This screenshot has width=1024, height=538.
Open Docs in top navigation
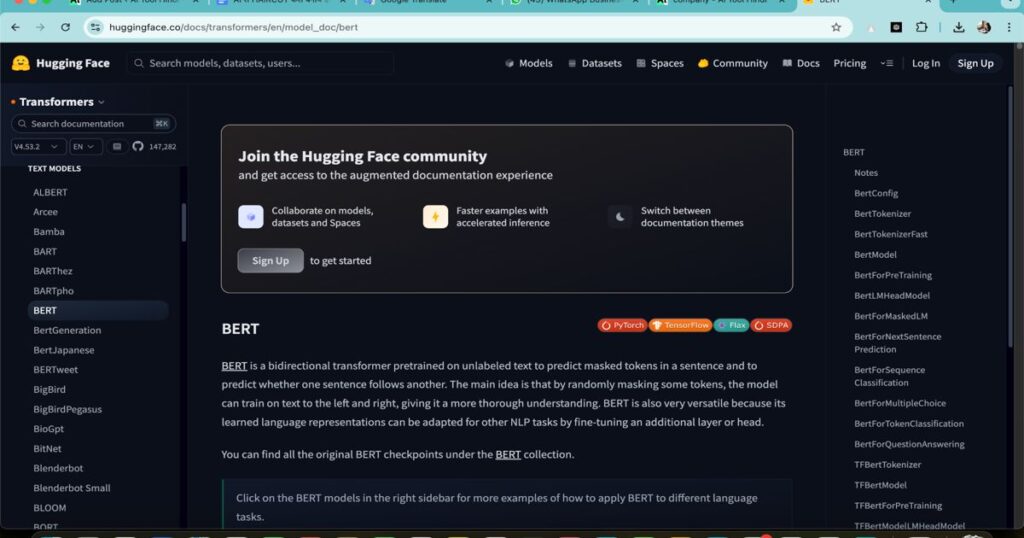tap(801, 63)
